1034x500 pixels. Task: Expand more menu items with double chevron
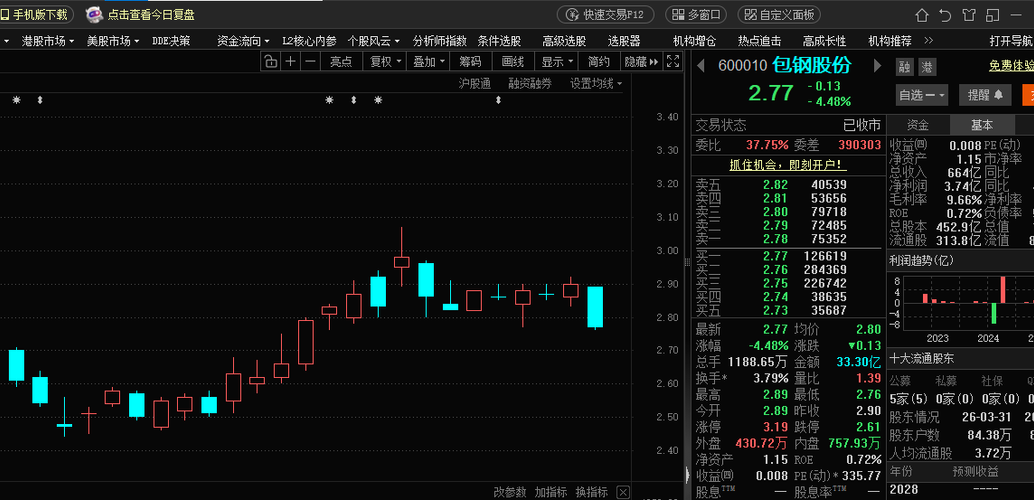(x=929, y=41)
